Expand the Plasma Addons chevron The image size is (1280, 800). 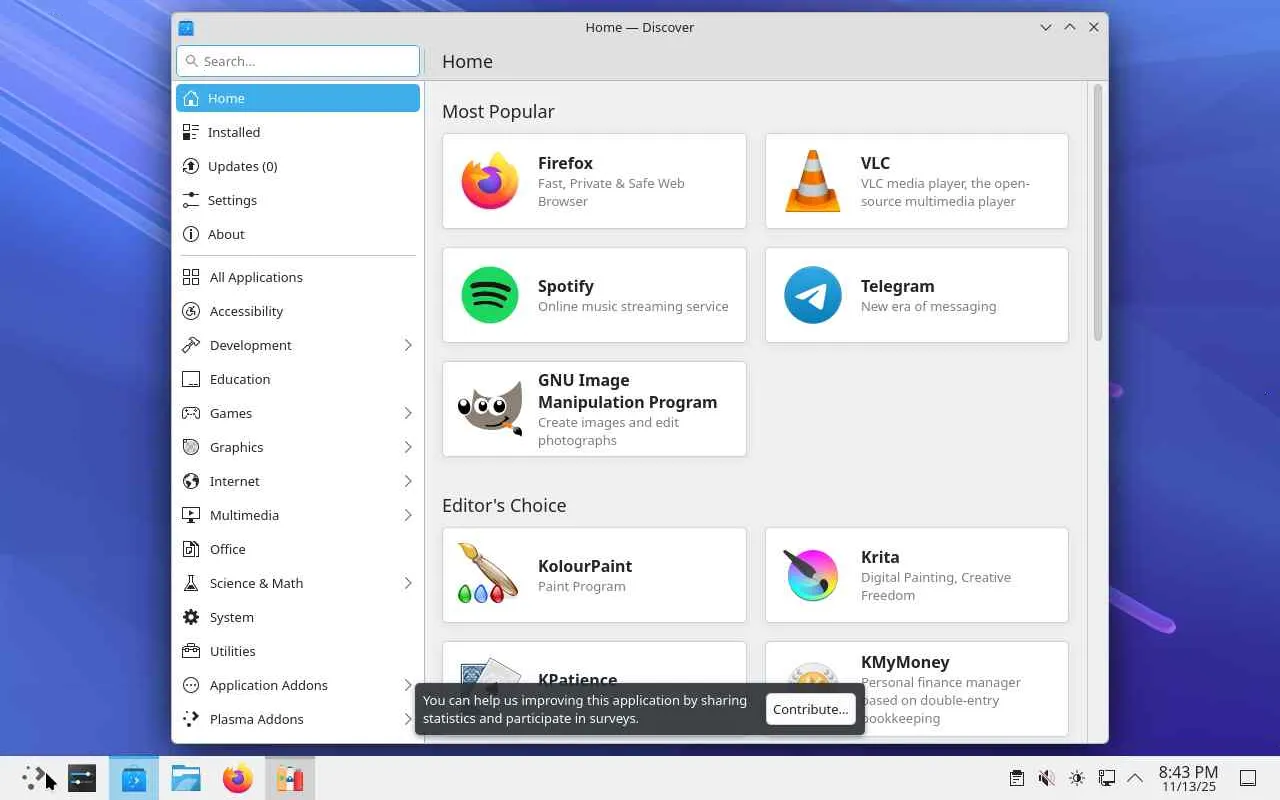408,719
